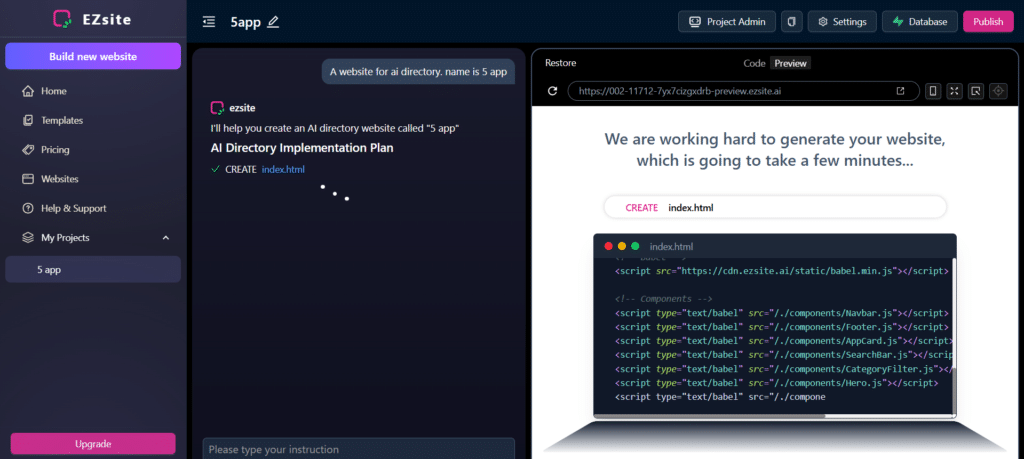
Task: Click the Footer.js script line
Action: (781, 326)
